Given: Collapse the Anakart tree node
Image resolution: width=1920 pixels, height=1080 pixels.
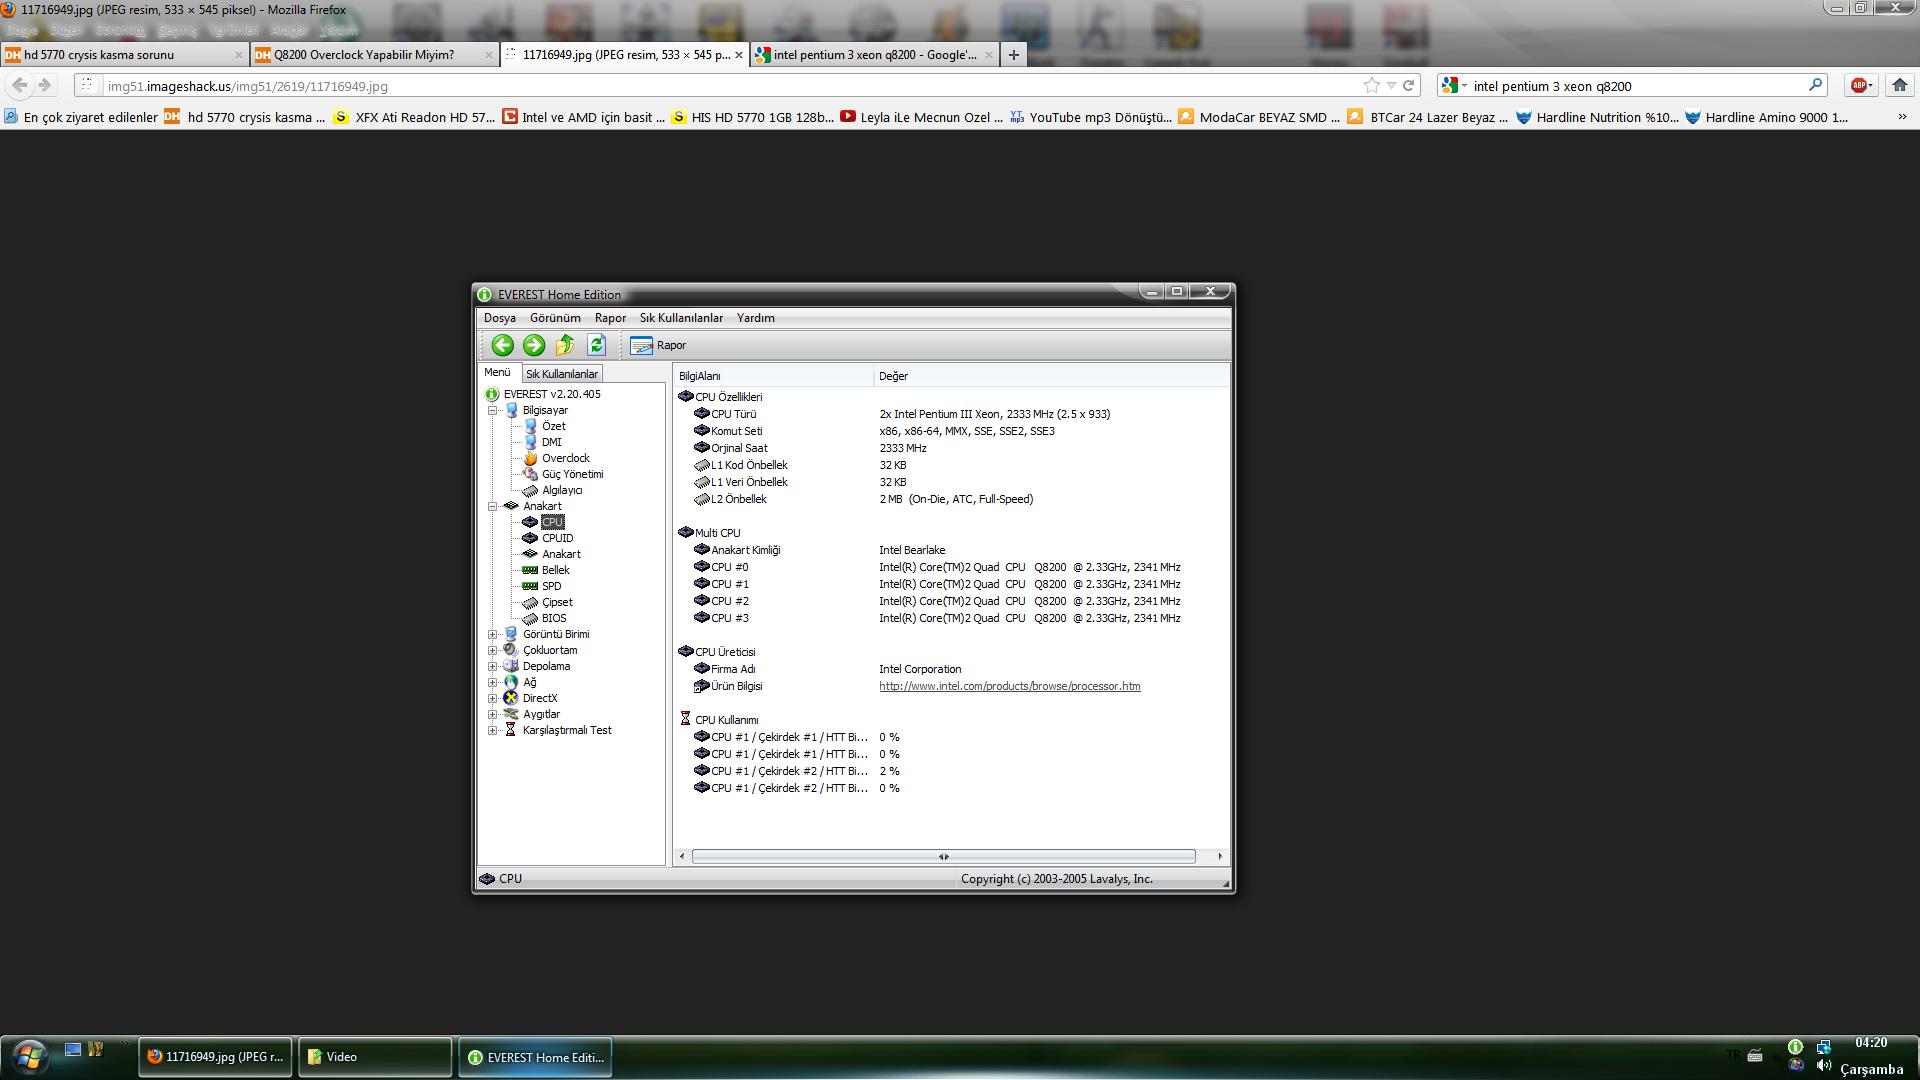Looking at the screenshot, I should pos(492,506).
